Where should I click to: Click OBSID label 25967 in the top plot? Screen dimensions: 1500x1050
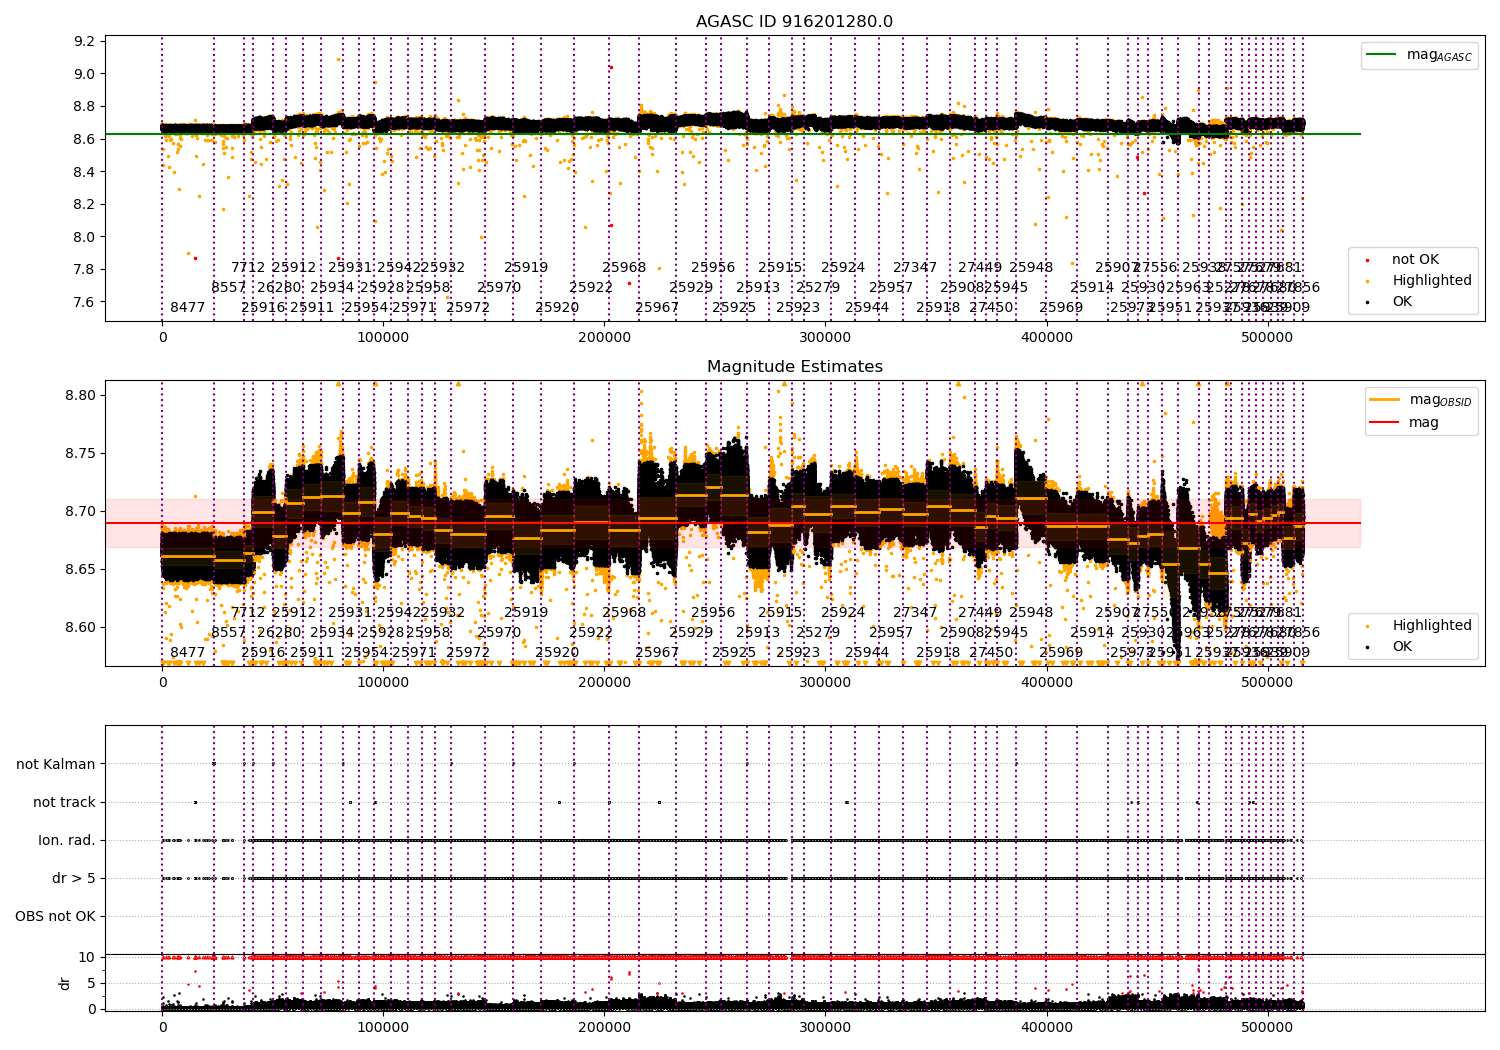[x=657, y=308]
